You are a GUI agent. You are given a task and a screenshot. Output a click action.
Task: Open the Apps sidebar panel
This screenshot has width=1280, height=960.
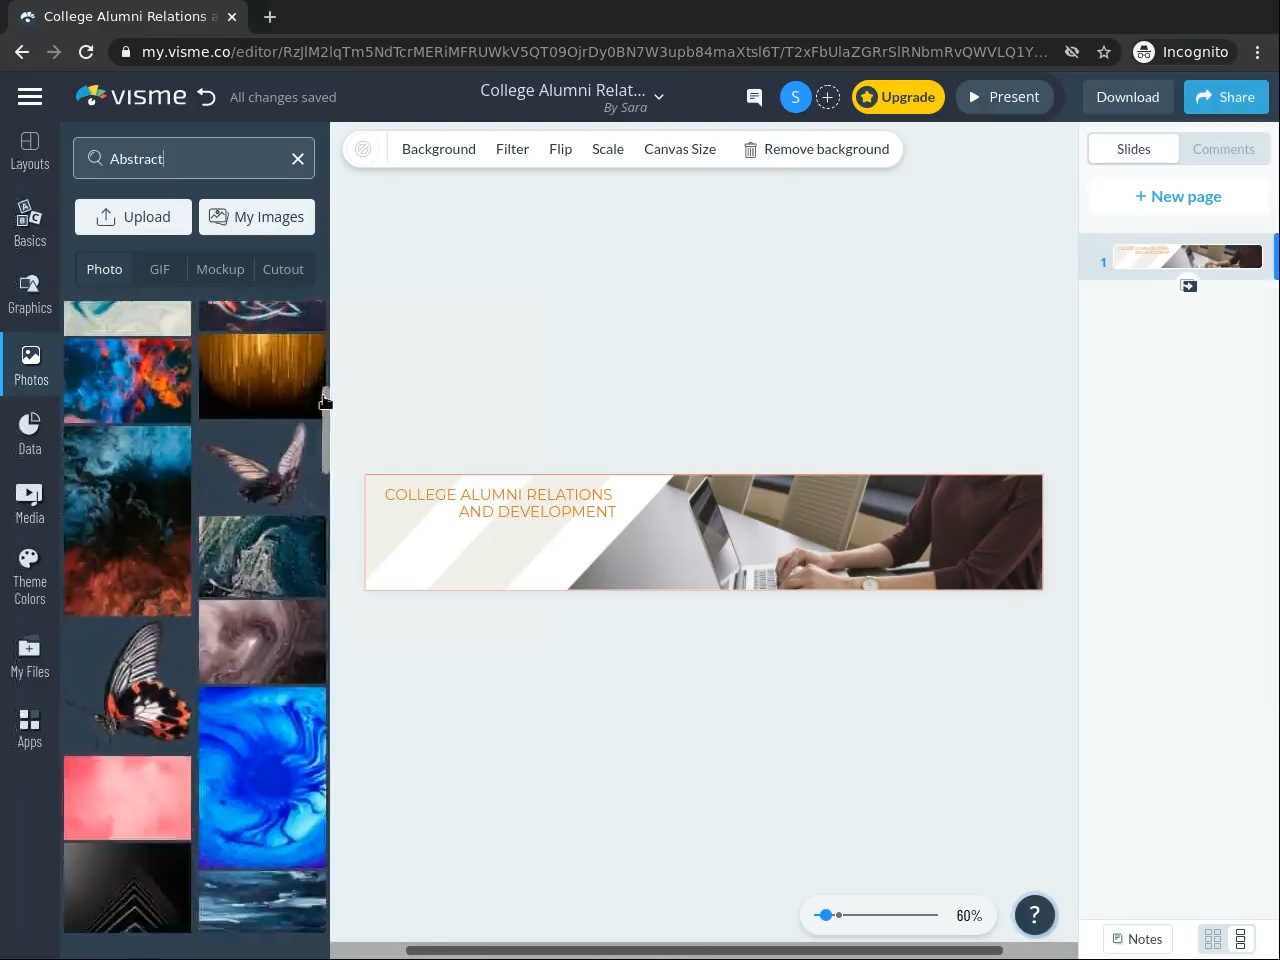point(30,728)
